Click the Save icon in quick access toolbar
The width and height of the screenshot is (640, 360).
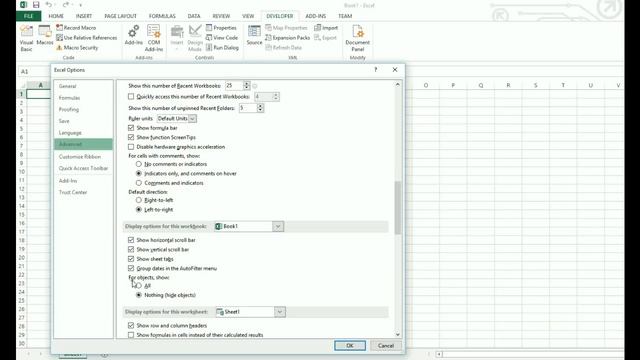(x=36, y=5)
